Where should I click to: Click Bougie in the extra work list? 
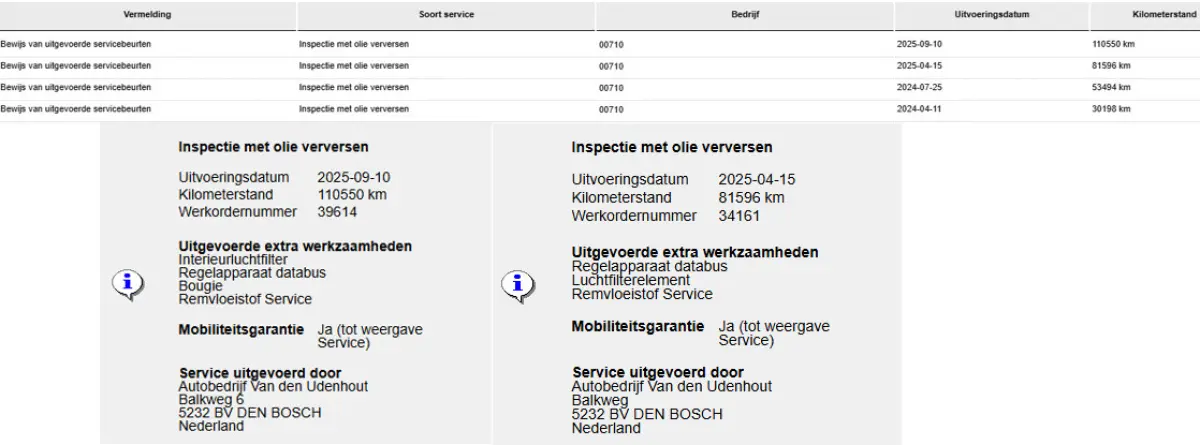point(201,286)
